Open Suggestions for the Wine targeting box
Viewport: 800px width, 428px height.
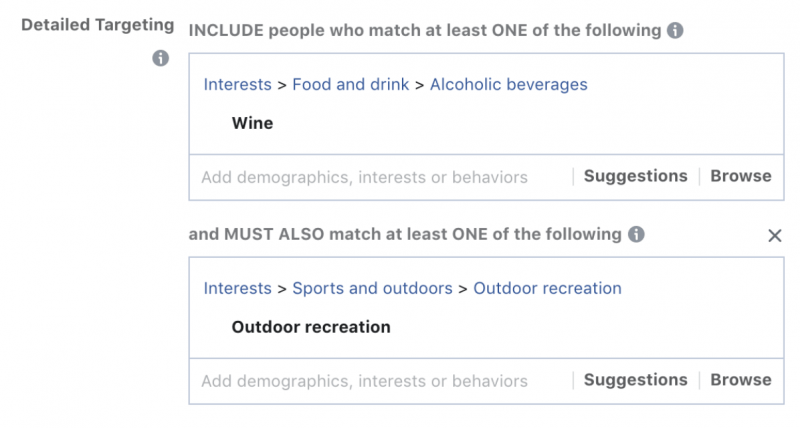pyautogui.click(x=635, y=176)
